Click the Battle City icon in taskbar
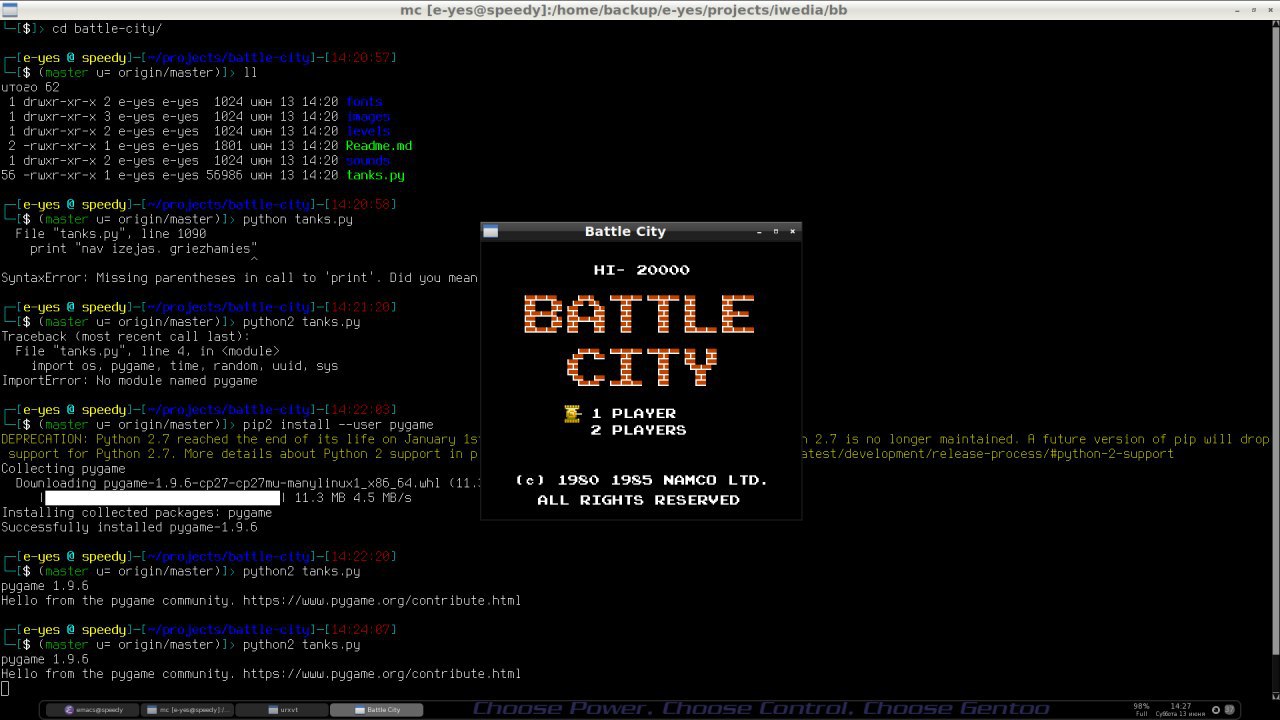 [x=361, y=710]
